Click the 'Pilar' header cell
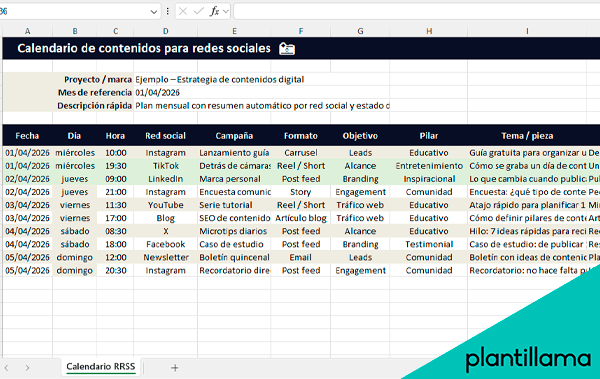600x379 pixels. [429, 136]
